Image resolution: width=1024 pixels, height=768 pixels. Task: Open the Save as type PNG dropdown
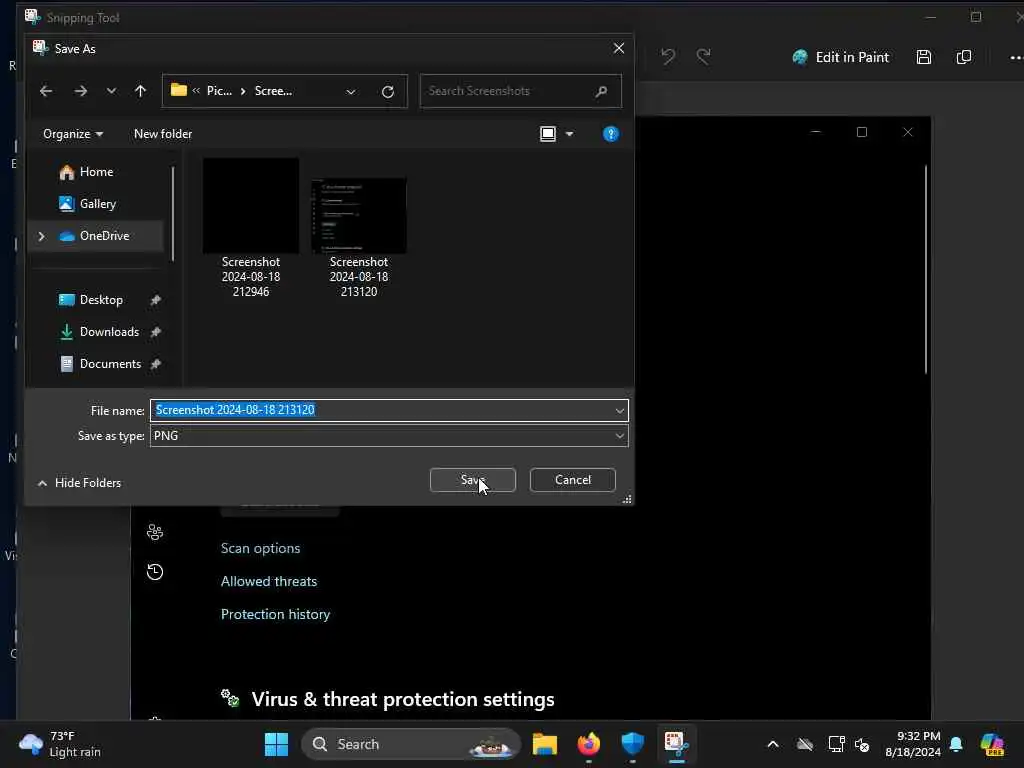pyautogui.click(x=389, y=436)
